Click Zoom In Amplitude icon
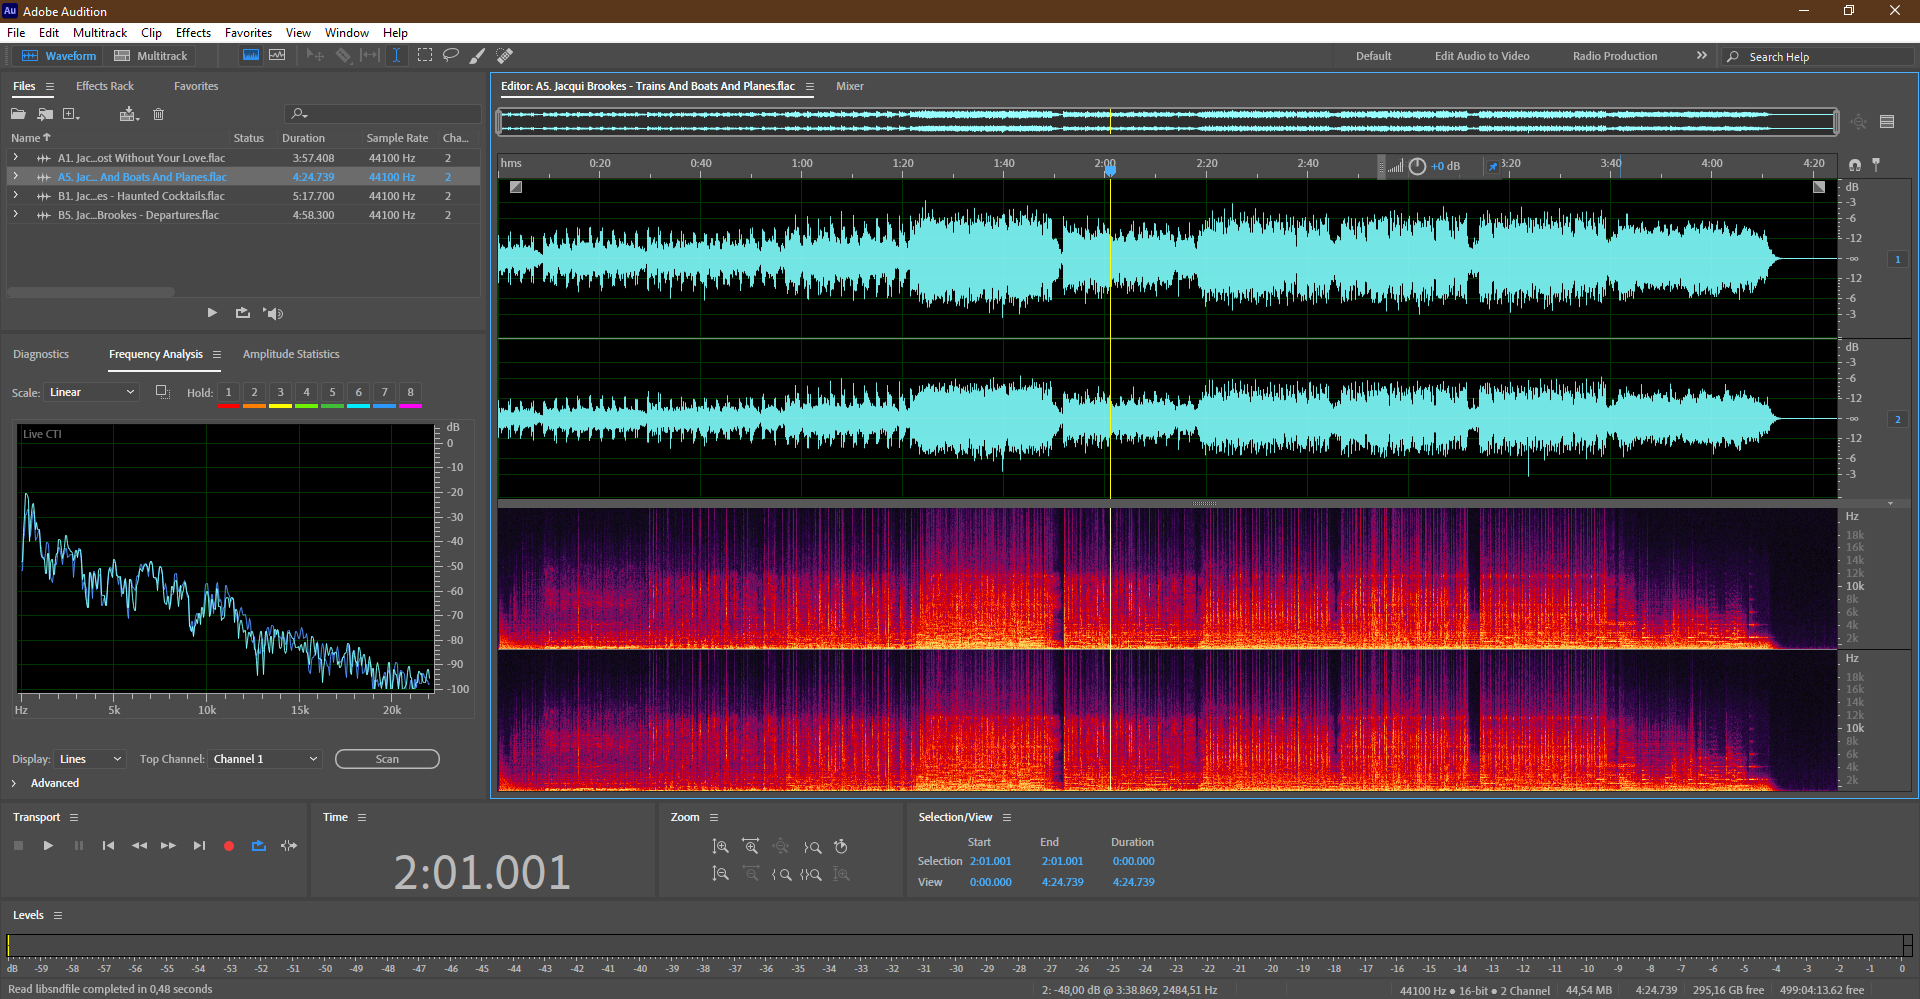 coord(720,847)
